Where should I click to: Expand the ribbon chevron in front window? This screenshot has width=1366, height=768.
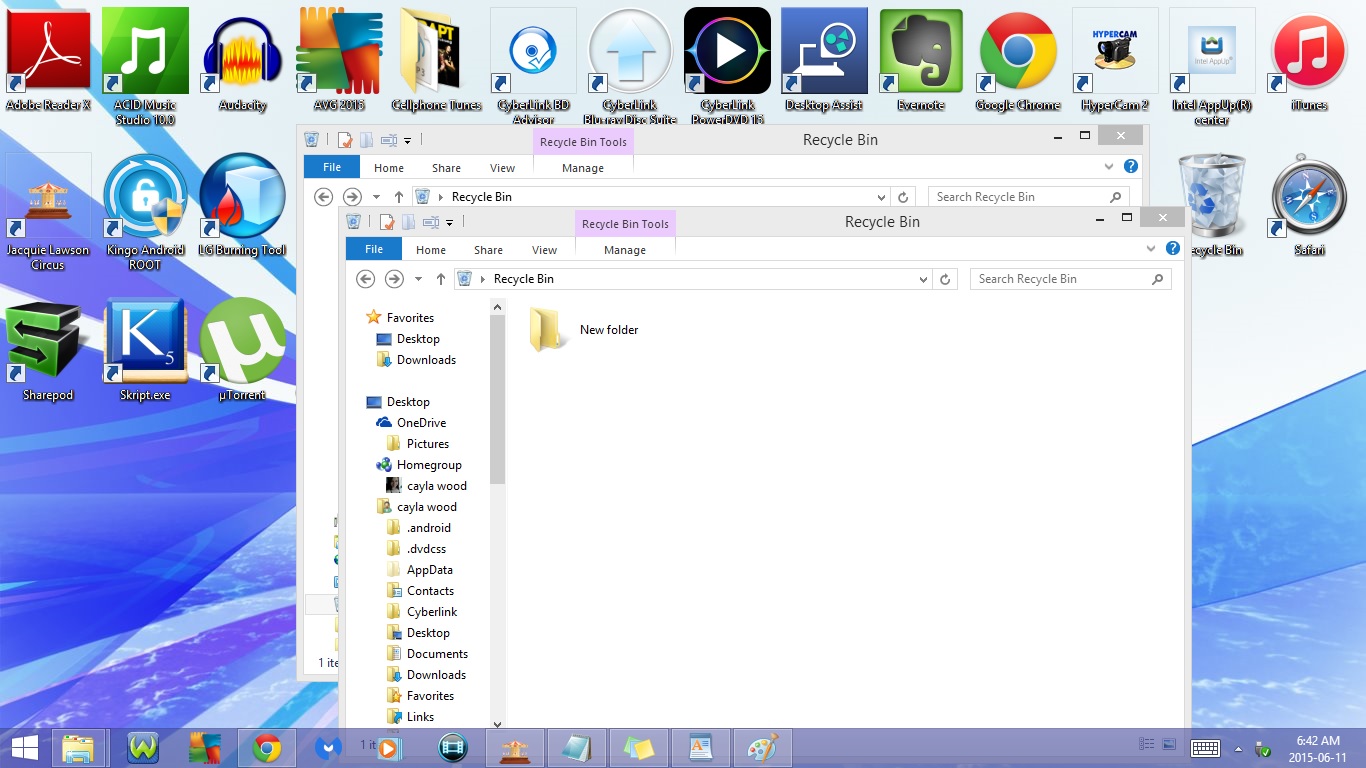click(1151, 249)
